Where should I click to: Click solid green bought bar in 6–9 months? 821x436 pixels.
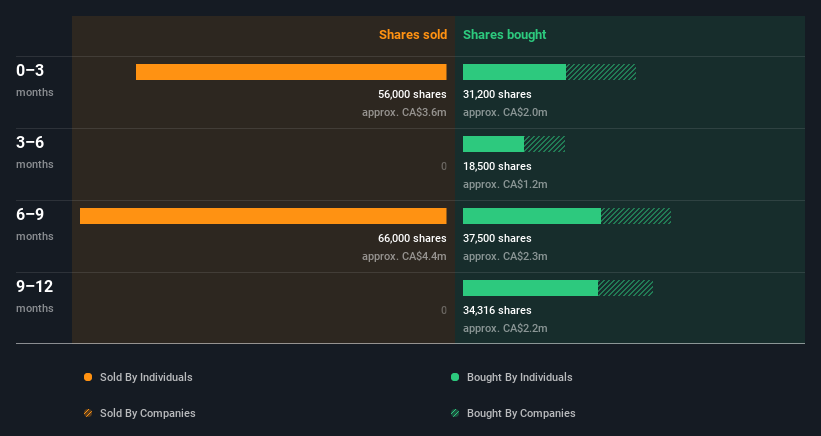pyautogui.click(x=532, y=216)
